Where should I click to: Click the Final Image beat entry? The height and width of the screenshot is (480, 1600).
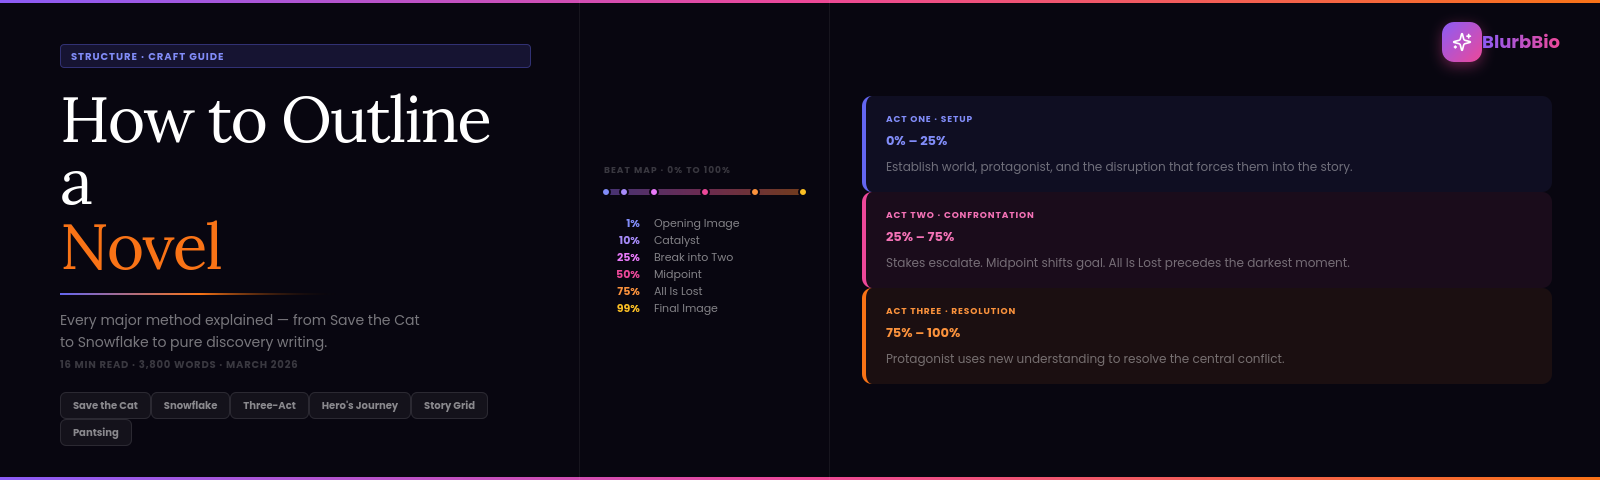click(x=685, y=308)
